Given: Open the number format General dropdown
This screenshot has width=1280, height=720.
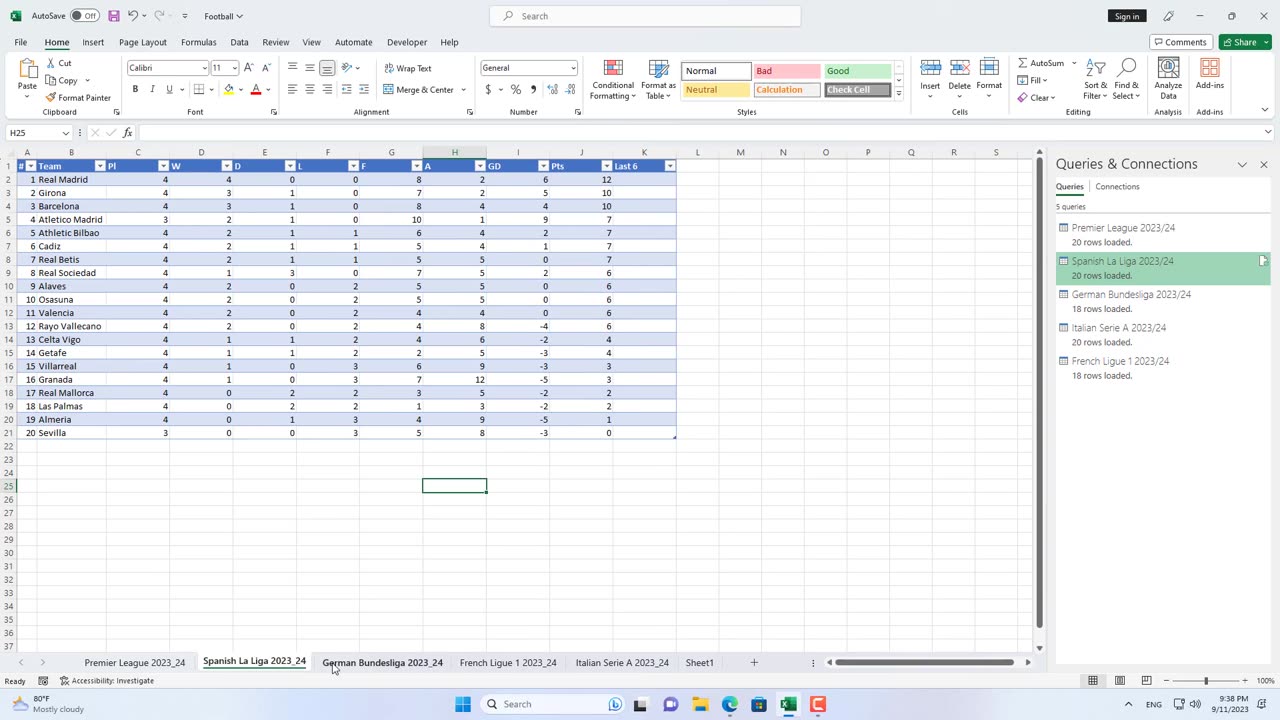Looking at the screenshot, I should tap(573, 68).
